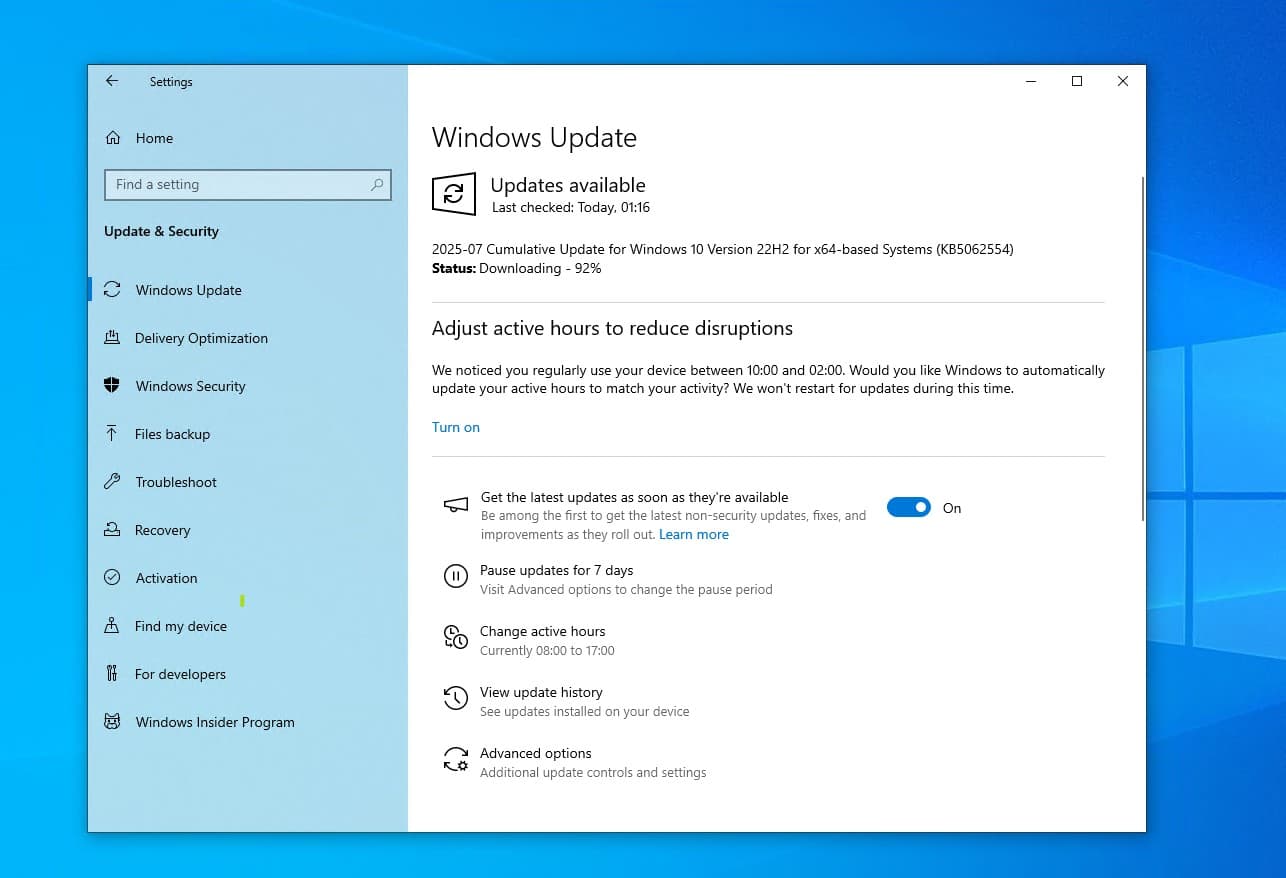This screenshot has width=1286, height=878.
Task: Open the For developers page
Action: [x=180, y=674]
